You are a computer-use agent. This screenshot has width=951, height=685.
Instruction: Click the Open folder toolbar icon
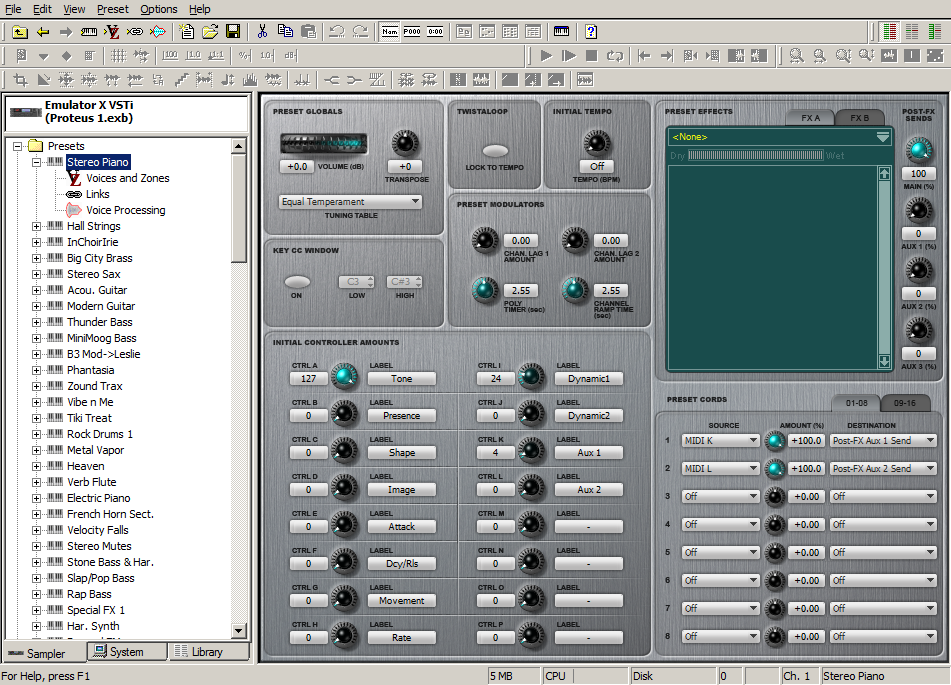point(210,31)
